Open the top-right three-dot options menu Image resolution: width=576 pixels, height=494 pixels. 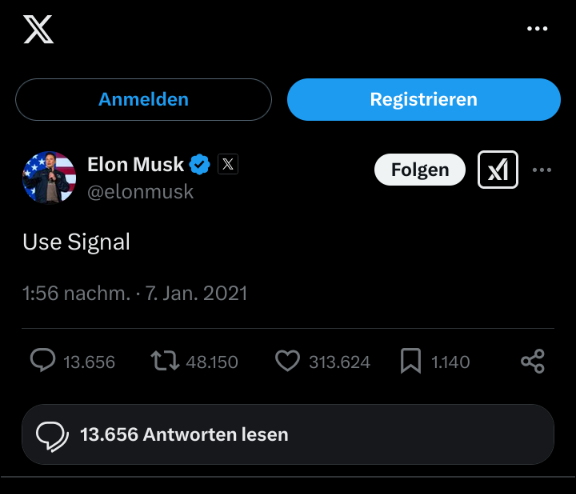pos(537,29)
